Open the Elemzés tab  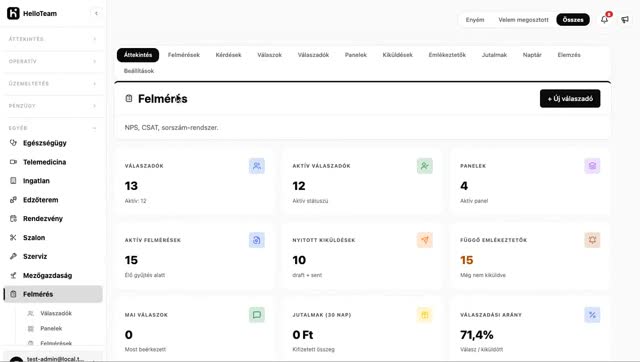pyautogui.click(x=569, y=55)
